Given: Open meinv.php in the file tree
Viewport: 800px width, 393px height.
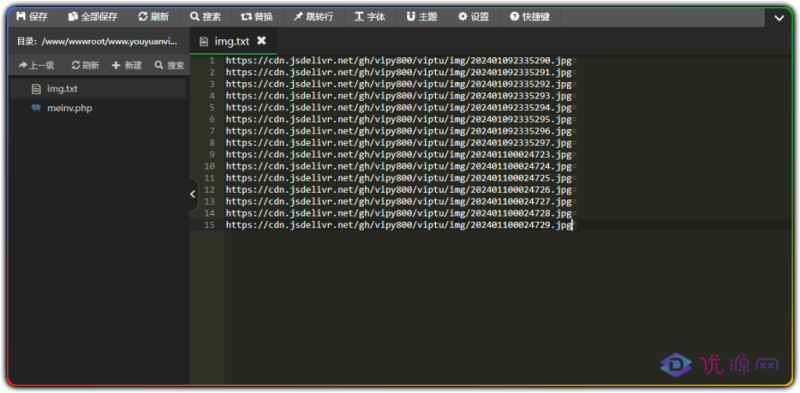Looking at the screenshot, I should point(98,108).
